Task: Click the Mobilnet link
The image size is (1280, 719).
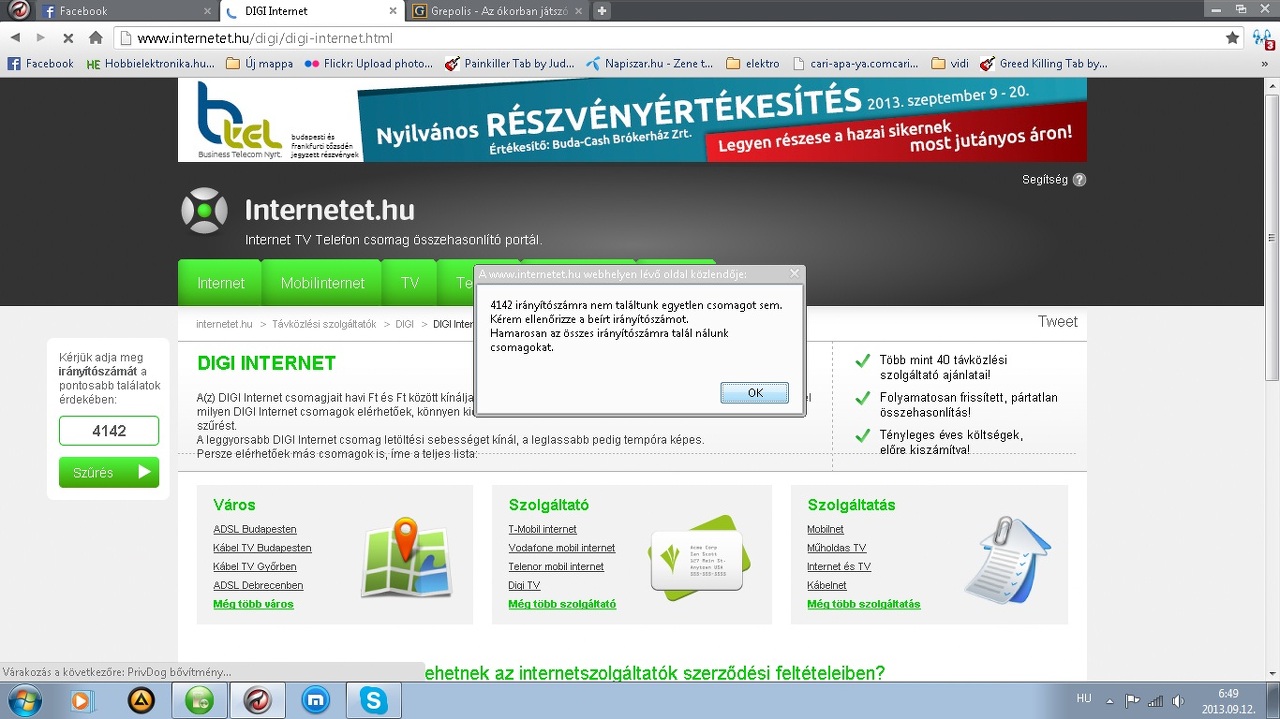Action: [x=825, y=529]
